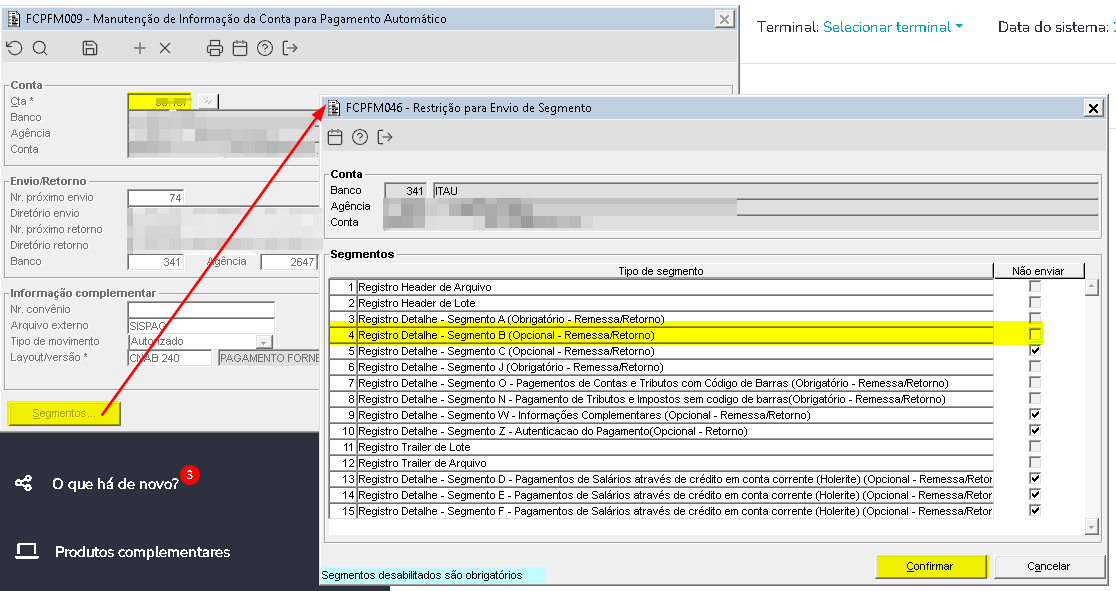The height and width of the screenshot is (591, 1116).
Task: Click the Agência field showing 2647
Action: click(x=289, y=262)
